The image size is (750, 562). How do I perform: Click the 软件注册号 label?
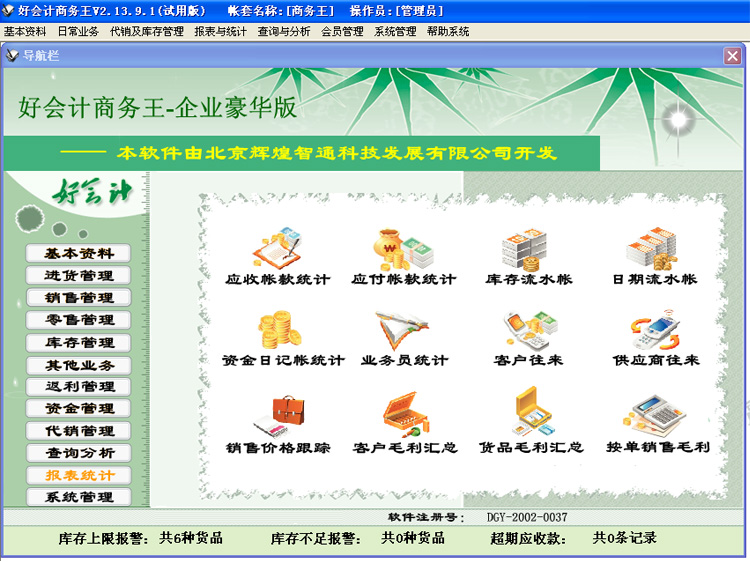click(426, 518)
